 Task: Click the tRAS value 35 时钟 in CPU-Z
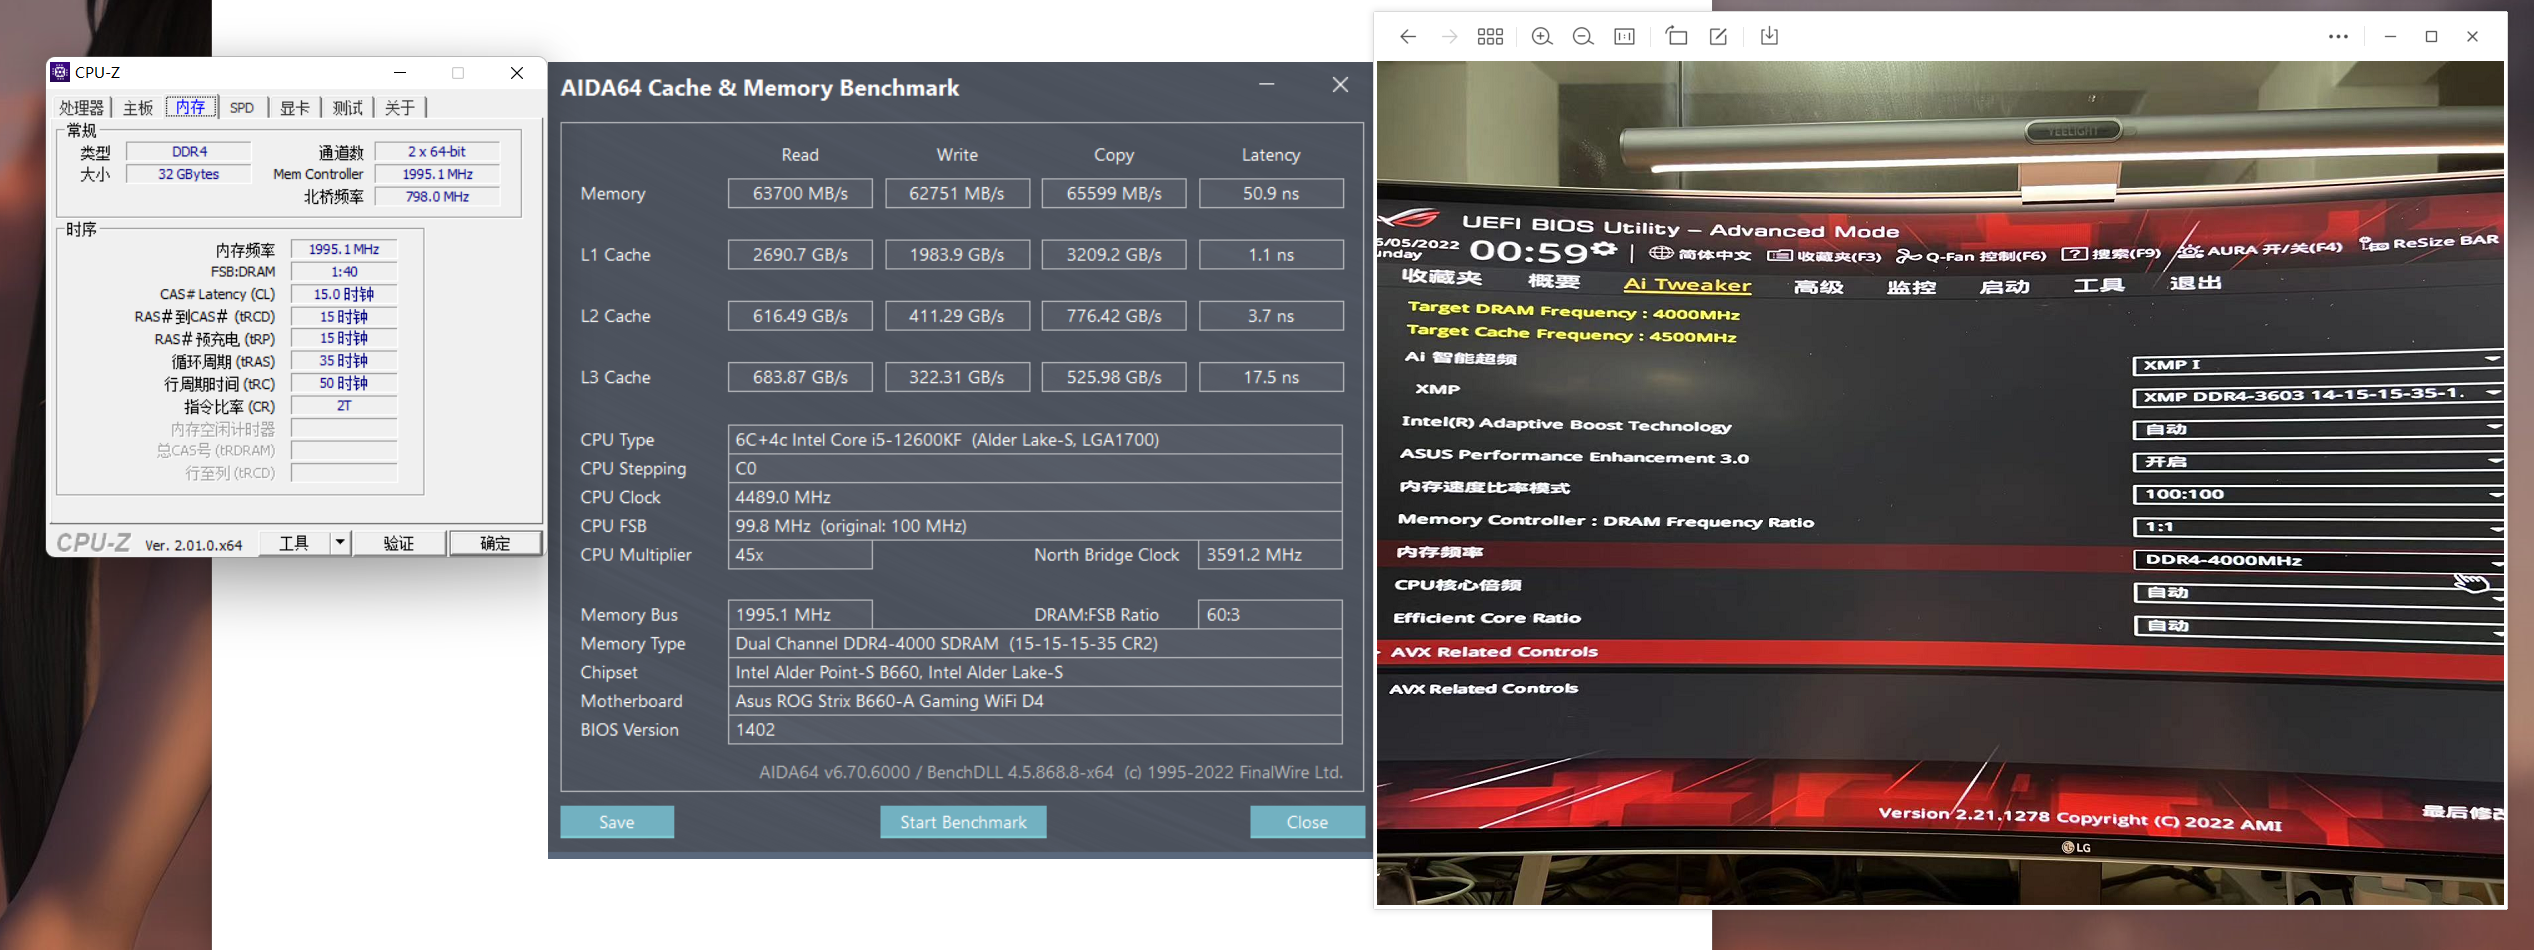(344, 361)
